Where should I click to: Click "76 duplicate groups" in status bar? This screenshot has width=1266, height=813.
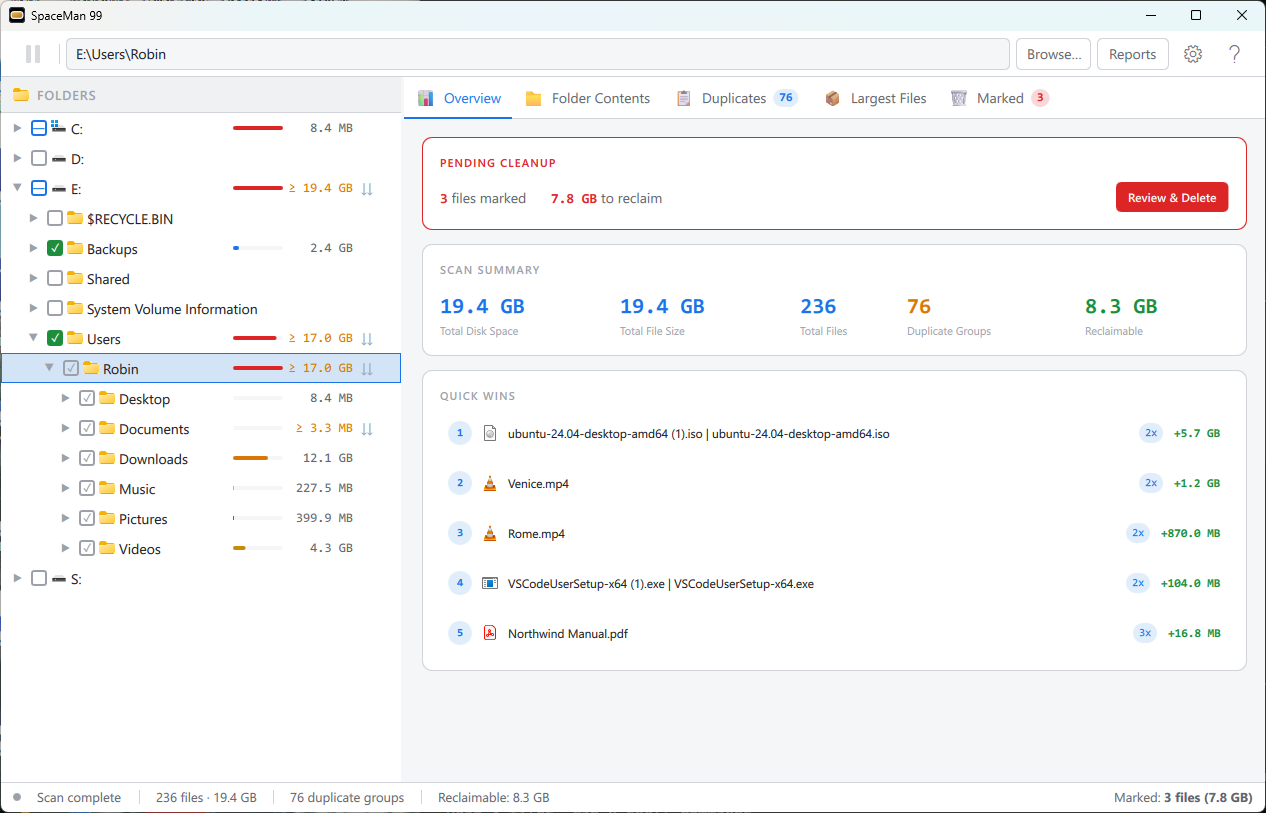347,797
